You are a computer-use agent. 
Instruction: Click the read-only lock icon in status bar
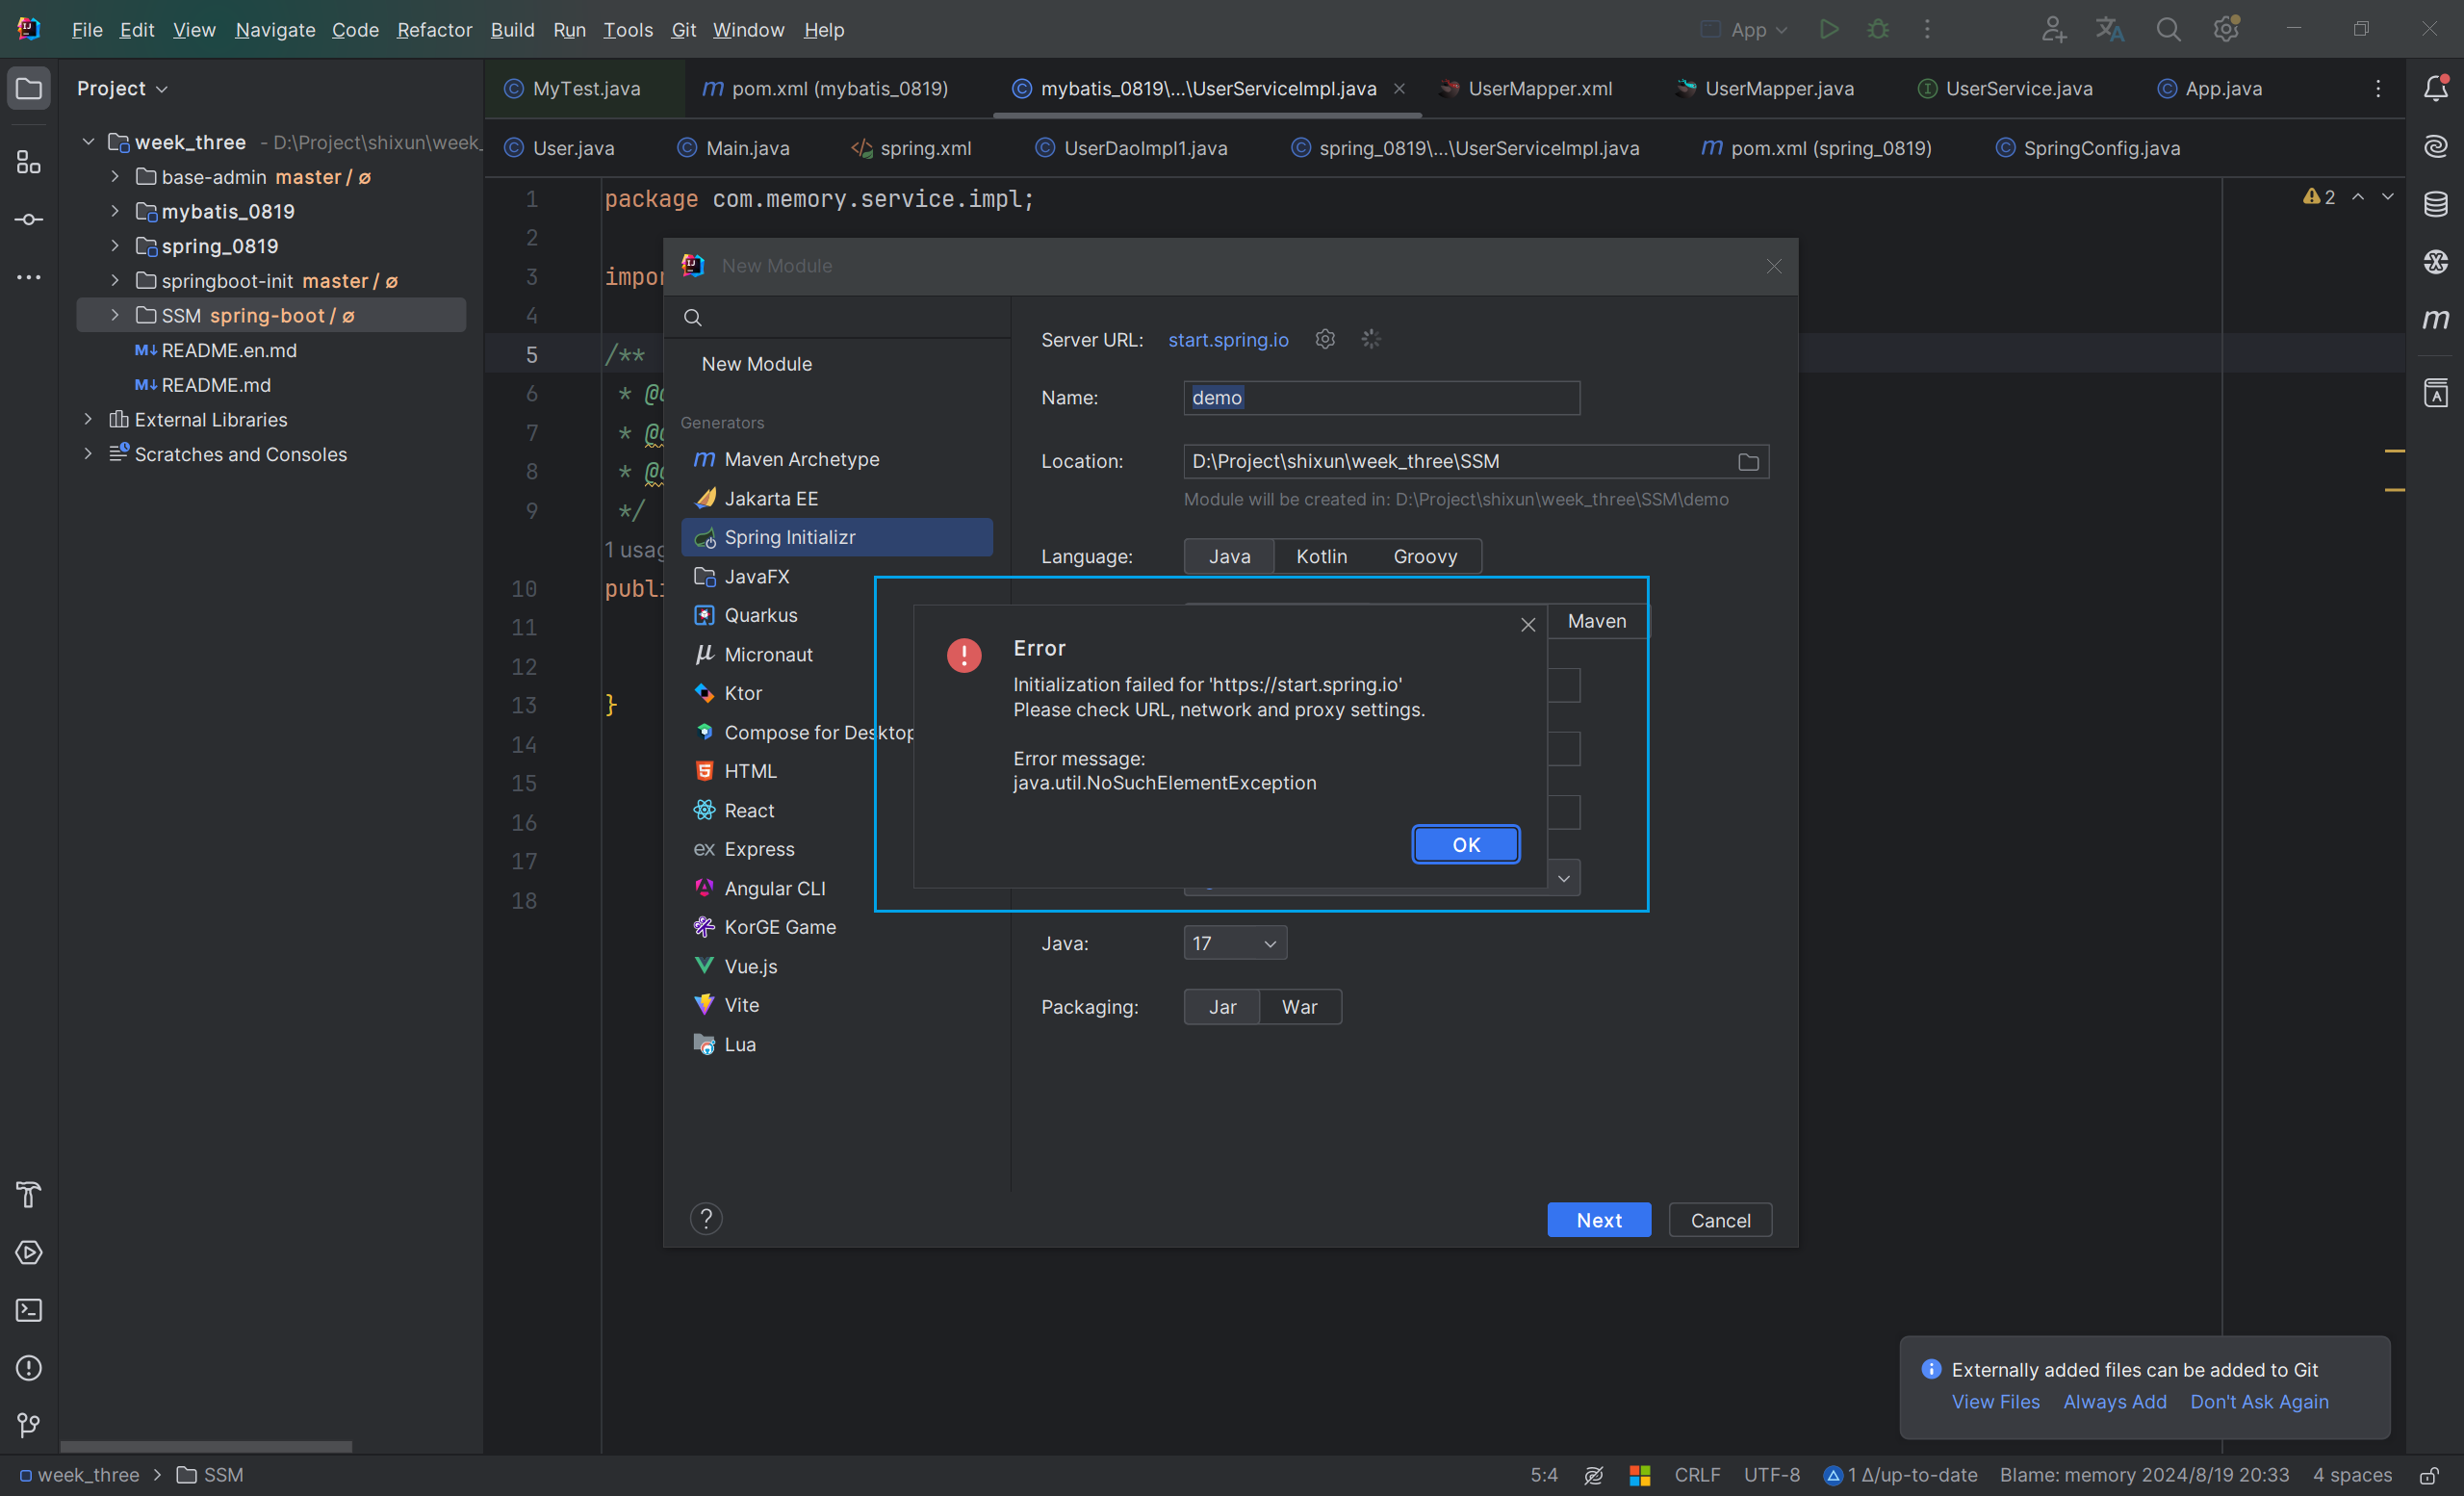[2429, 1475]
